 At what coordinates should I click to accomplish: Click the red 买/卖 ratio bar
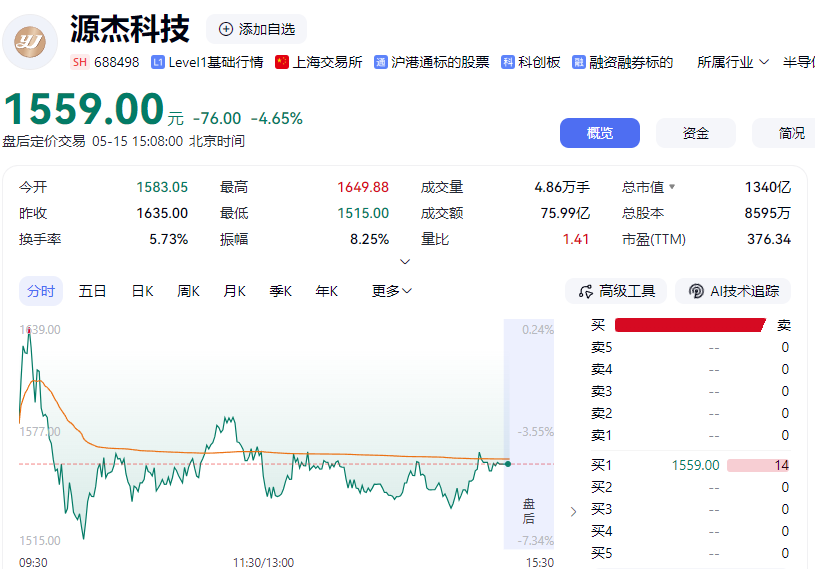coord(690,325)
